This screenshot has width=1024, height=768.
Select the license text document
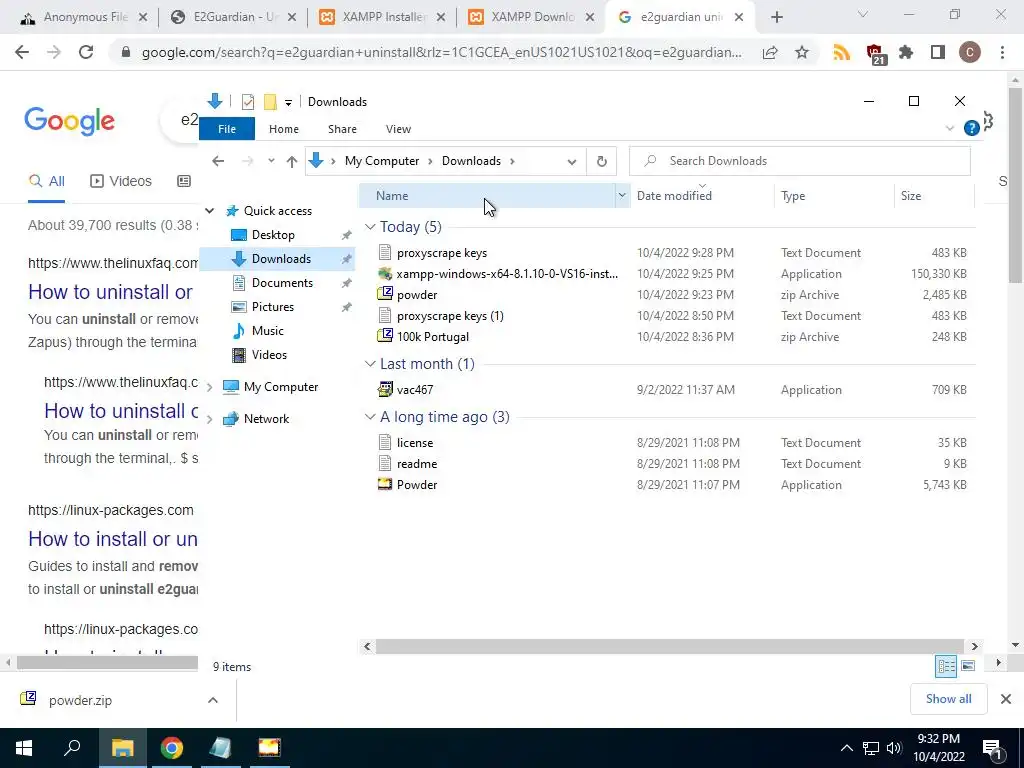(415, 443)
